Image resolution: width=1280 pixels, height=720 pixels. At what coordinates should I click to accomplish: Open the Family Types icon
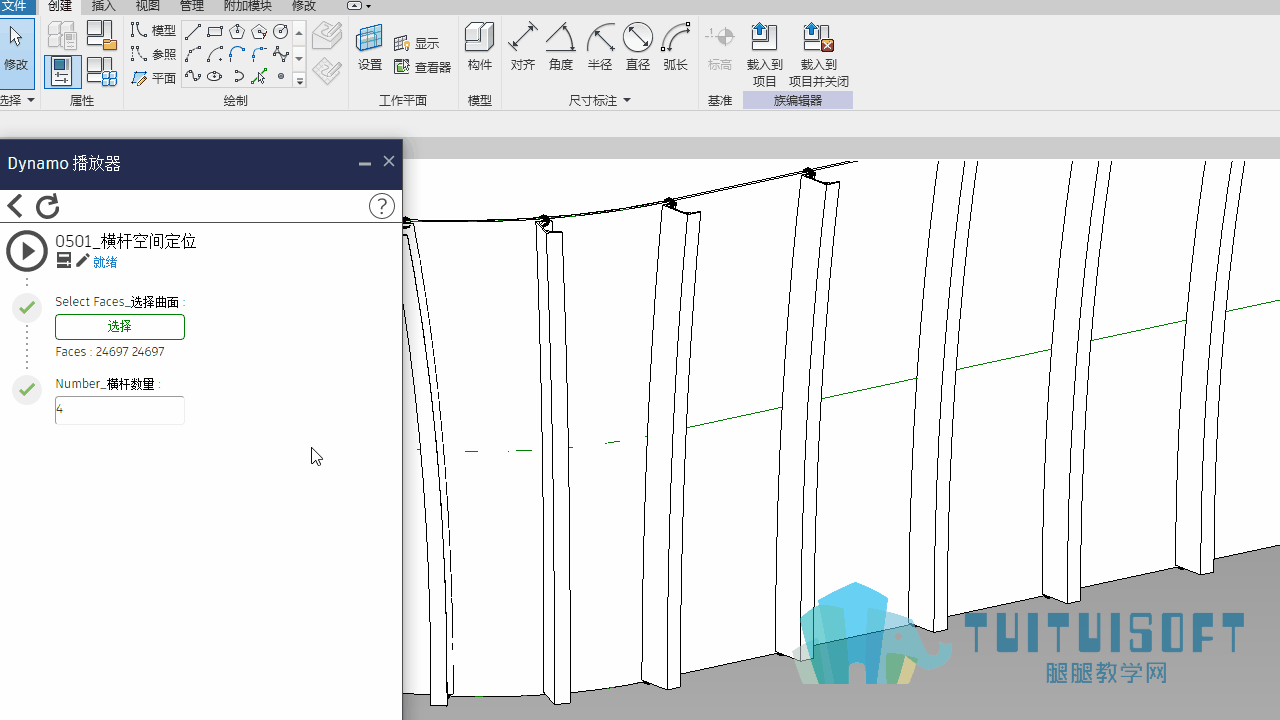(101, 72)
